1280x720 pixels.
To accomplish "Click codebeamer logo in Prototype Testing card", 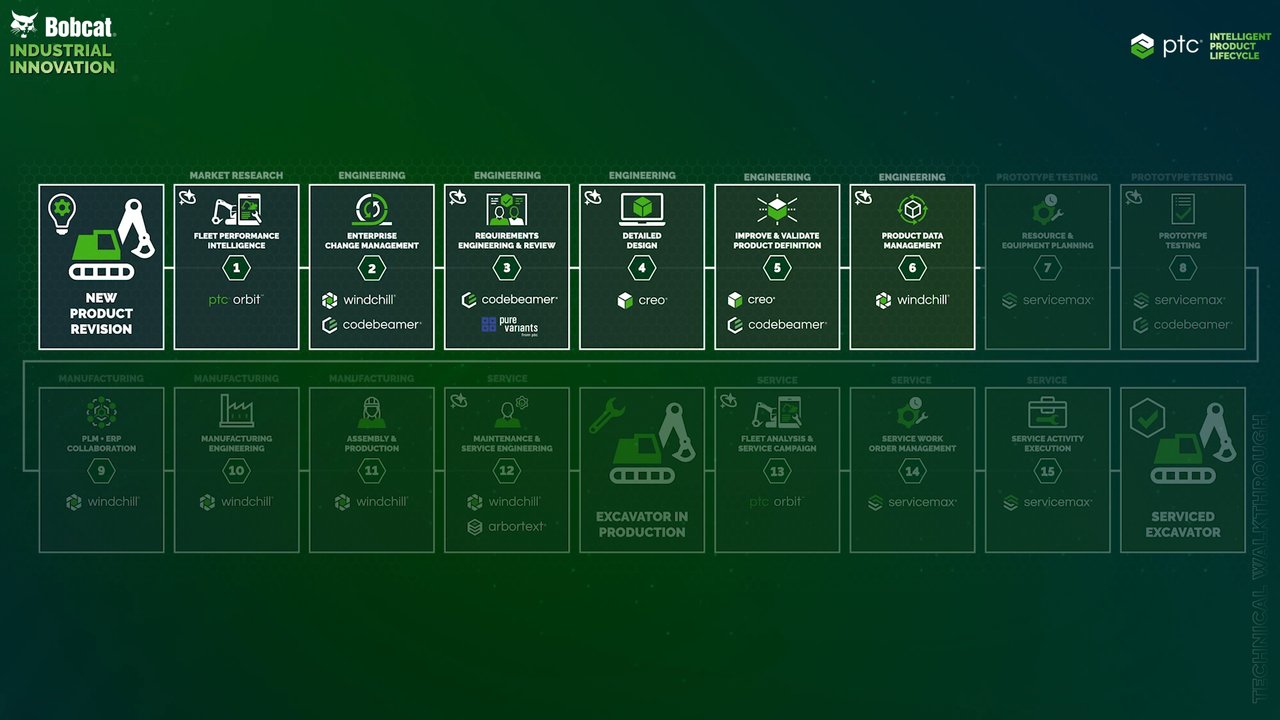I will coord(1183,324).
